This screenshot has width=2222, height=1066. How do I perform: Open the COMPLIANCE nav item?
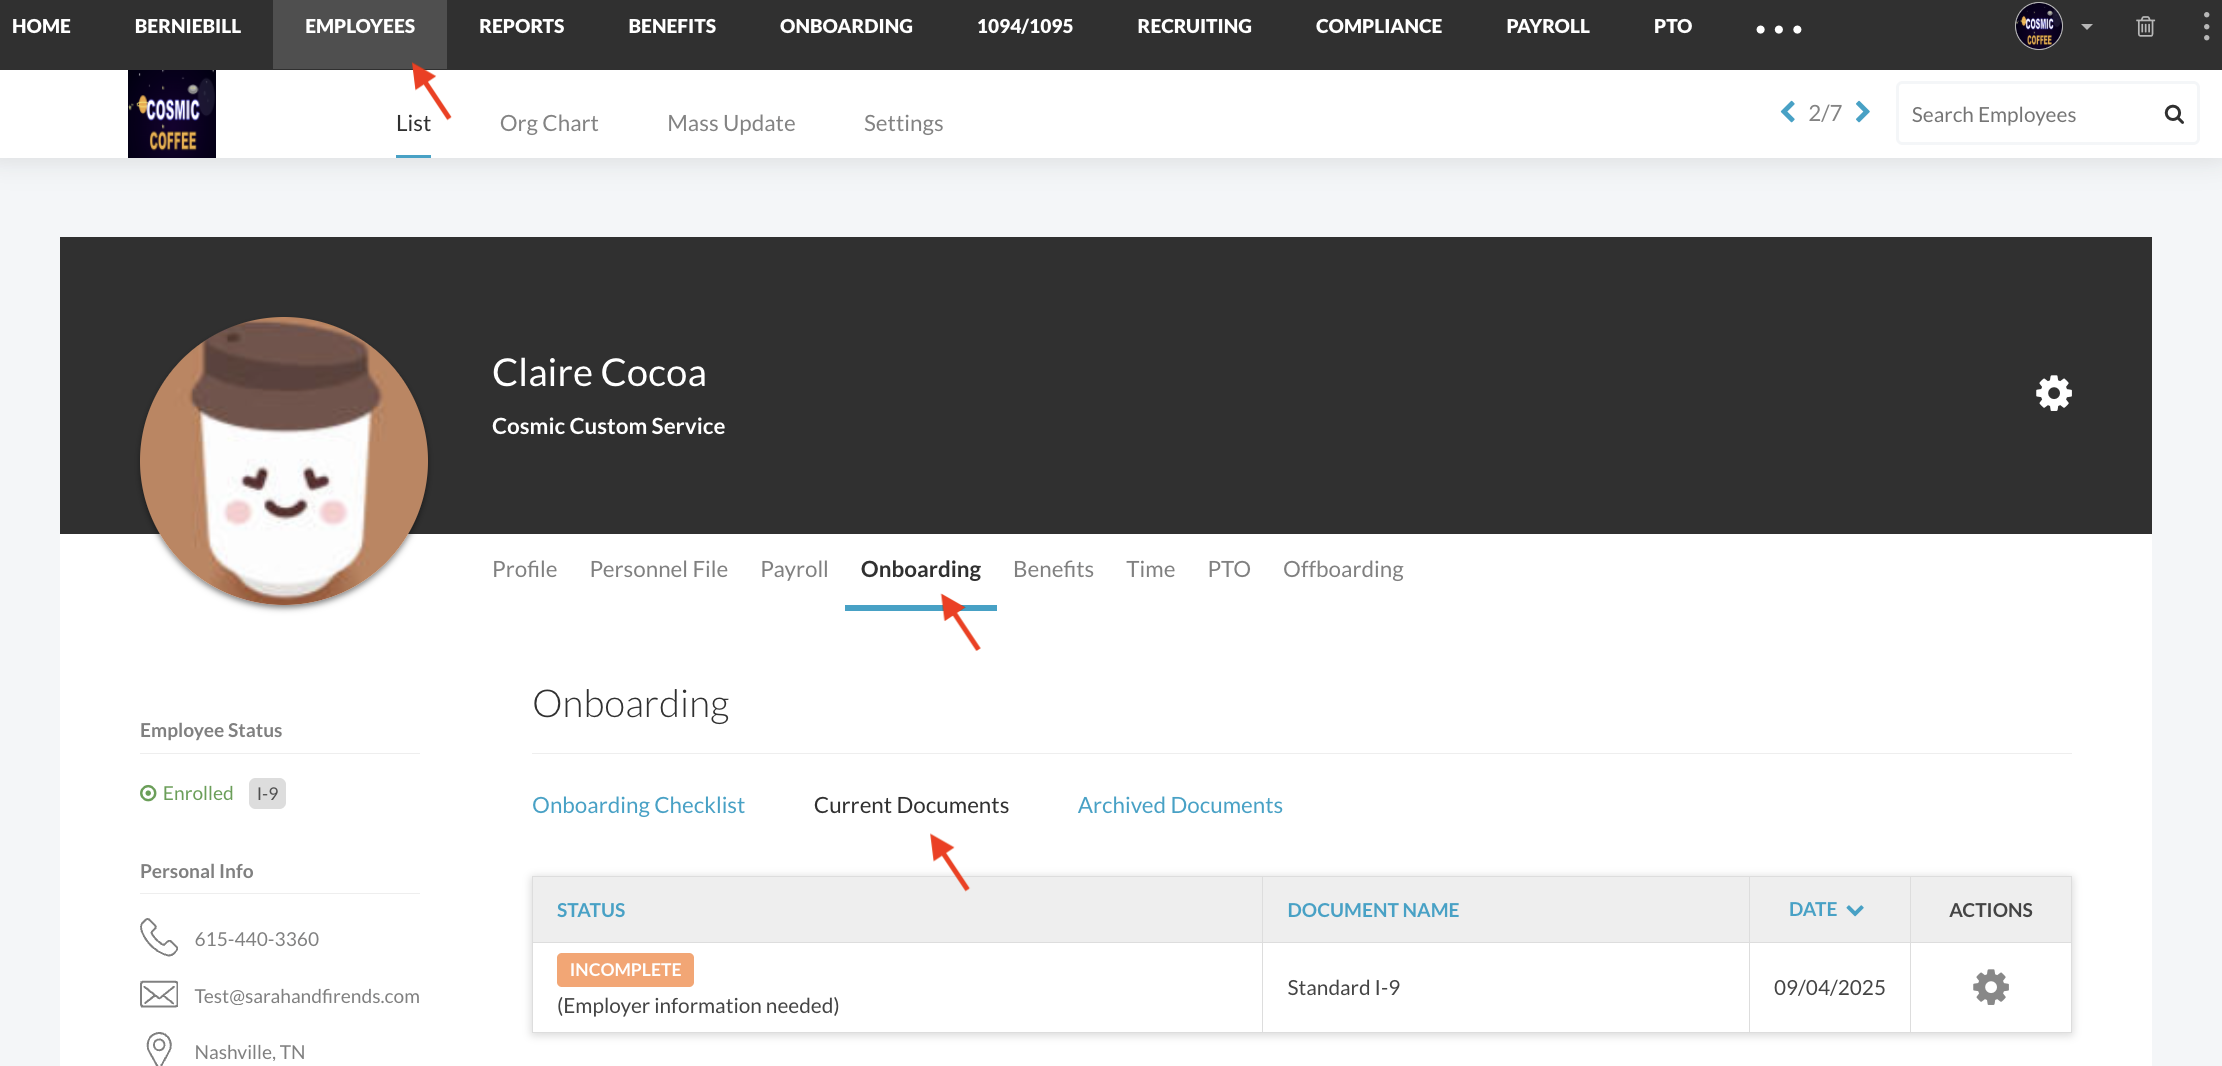click(1379, 26)
